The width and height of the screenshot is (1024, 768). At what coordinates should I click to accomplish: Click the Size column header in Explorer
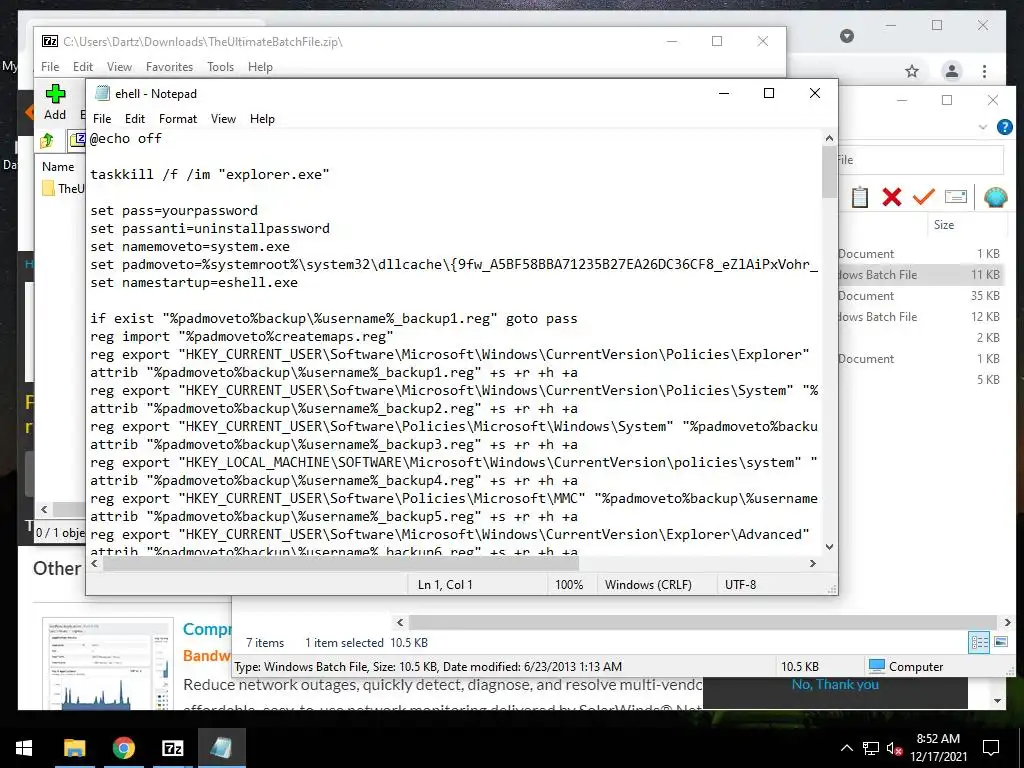tap(944, 225)
